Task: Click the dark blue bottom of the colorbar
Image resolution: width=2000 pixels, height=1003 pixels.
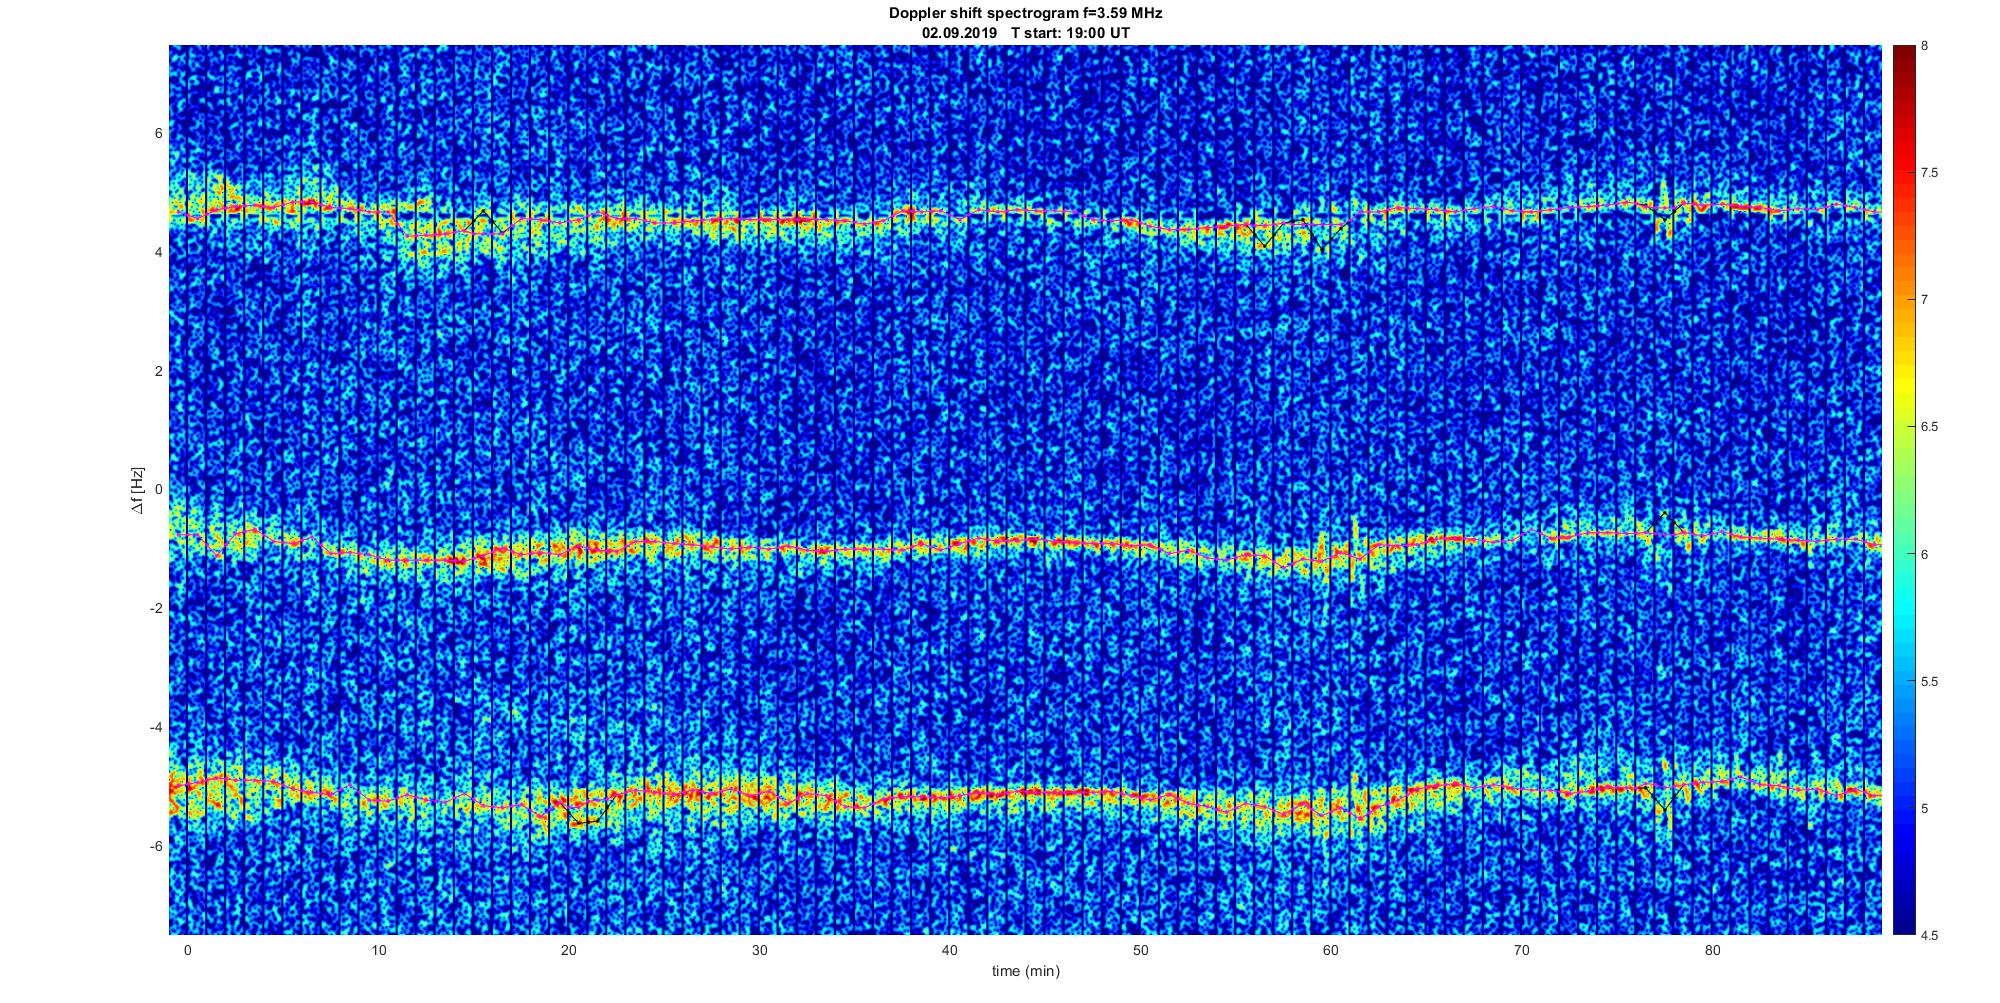Action: coord(1904,920)
